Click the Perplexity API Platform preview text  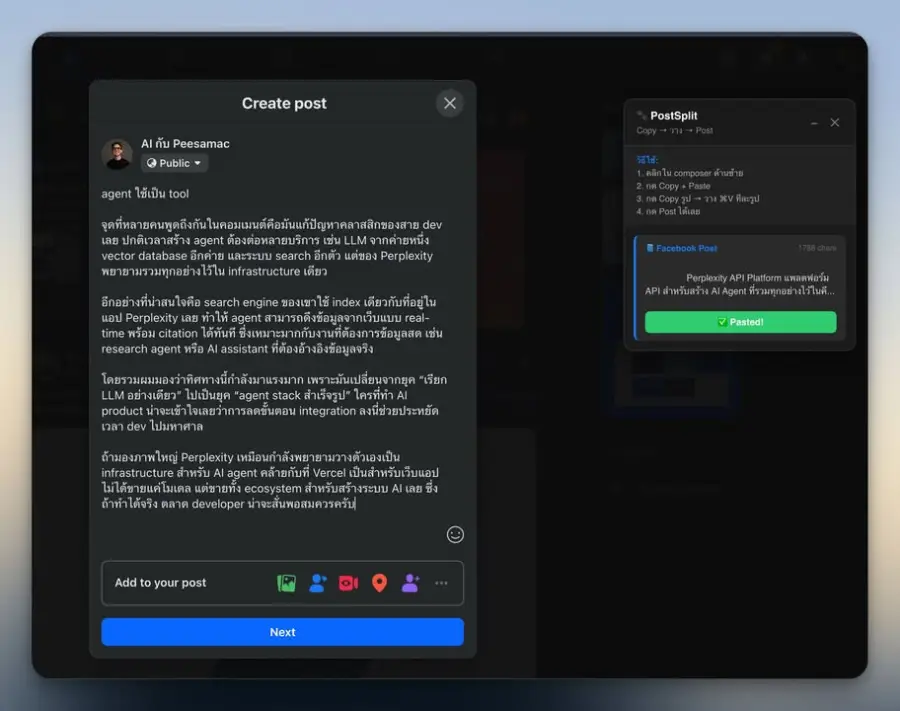(x=740, y=285)
